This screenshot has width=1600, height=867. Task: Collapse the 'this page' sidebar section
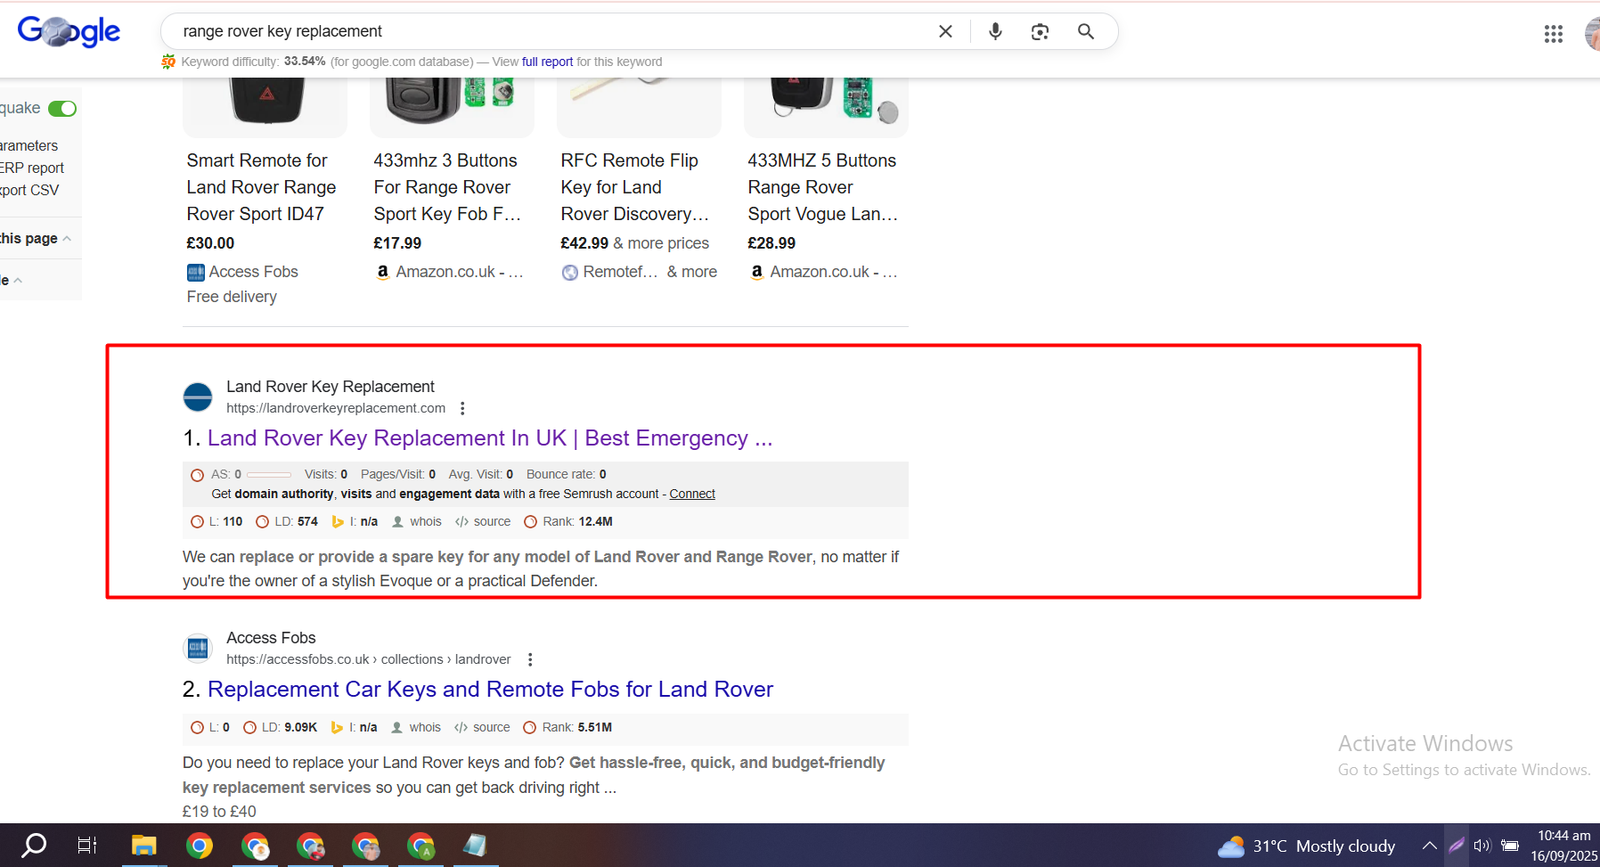click(x=66, y=239)
